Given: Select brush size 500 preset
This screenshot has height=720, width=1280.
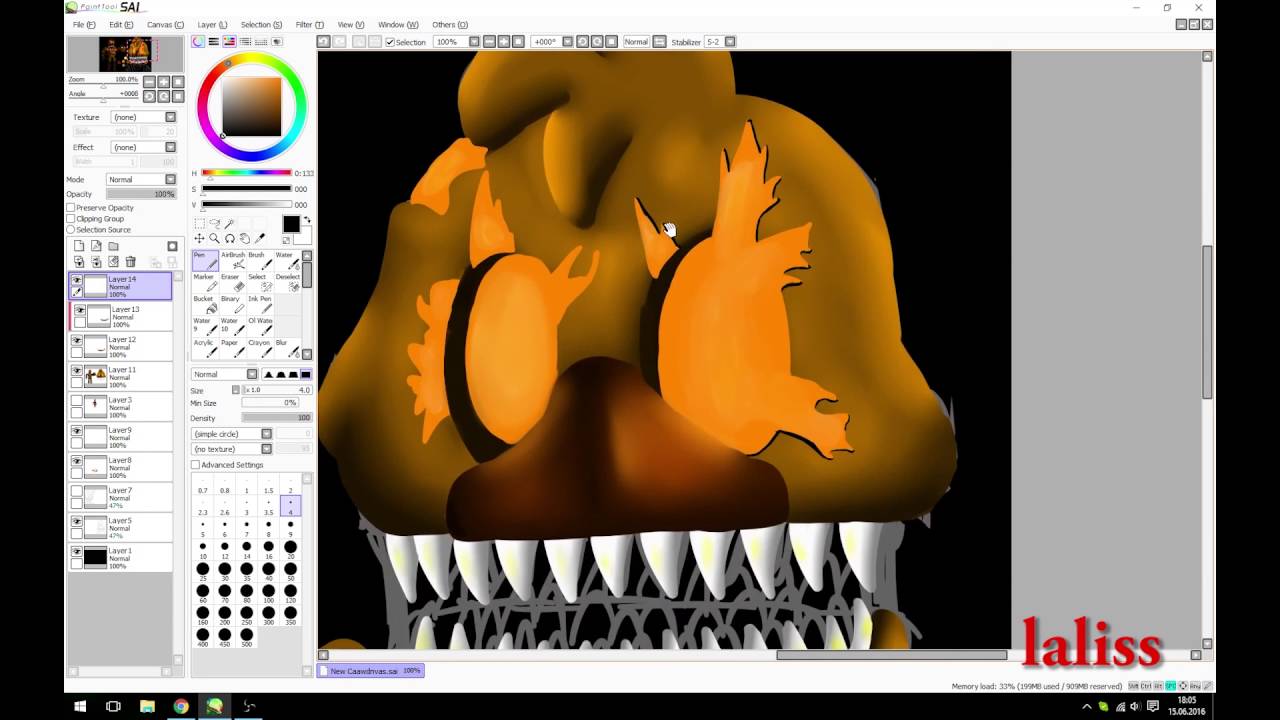Looking at the screenshot, I should 246,636.
